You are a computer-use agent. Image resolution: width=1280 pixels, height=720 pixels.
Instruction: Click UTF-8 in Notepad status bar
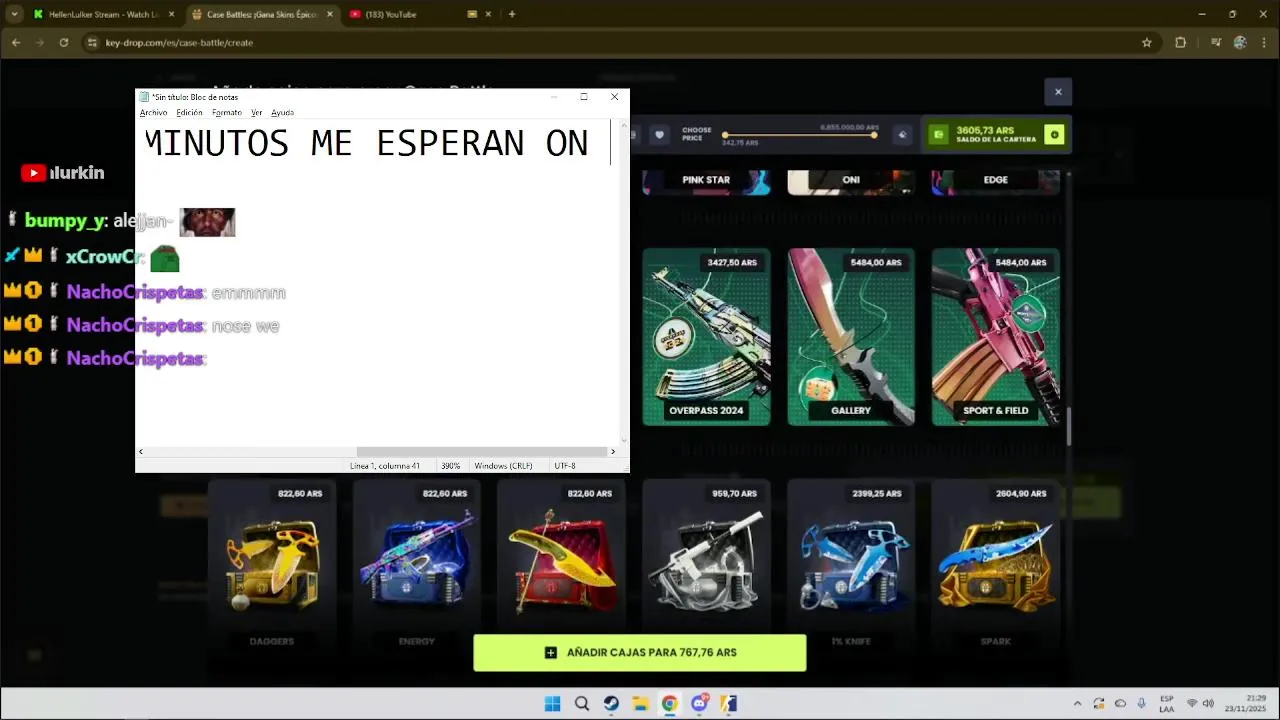pos(564,466)
